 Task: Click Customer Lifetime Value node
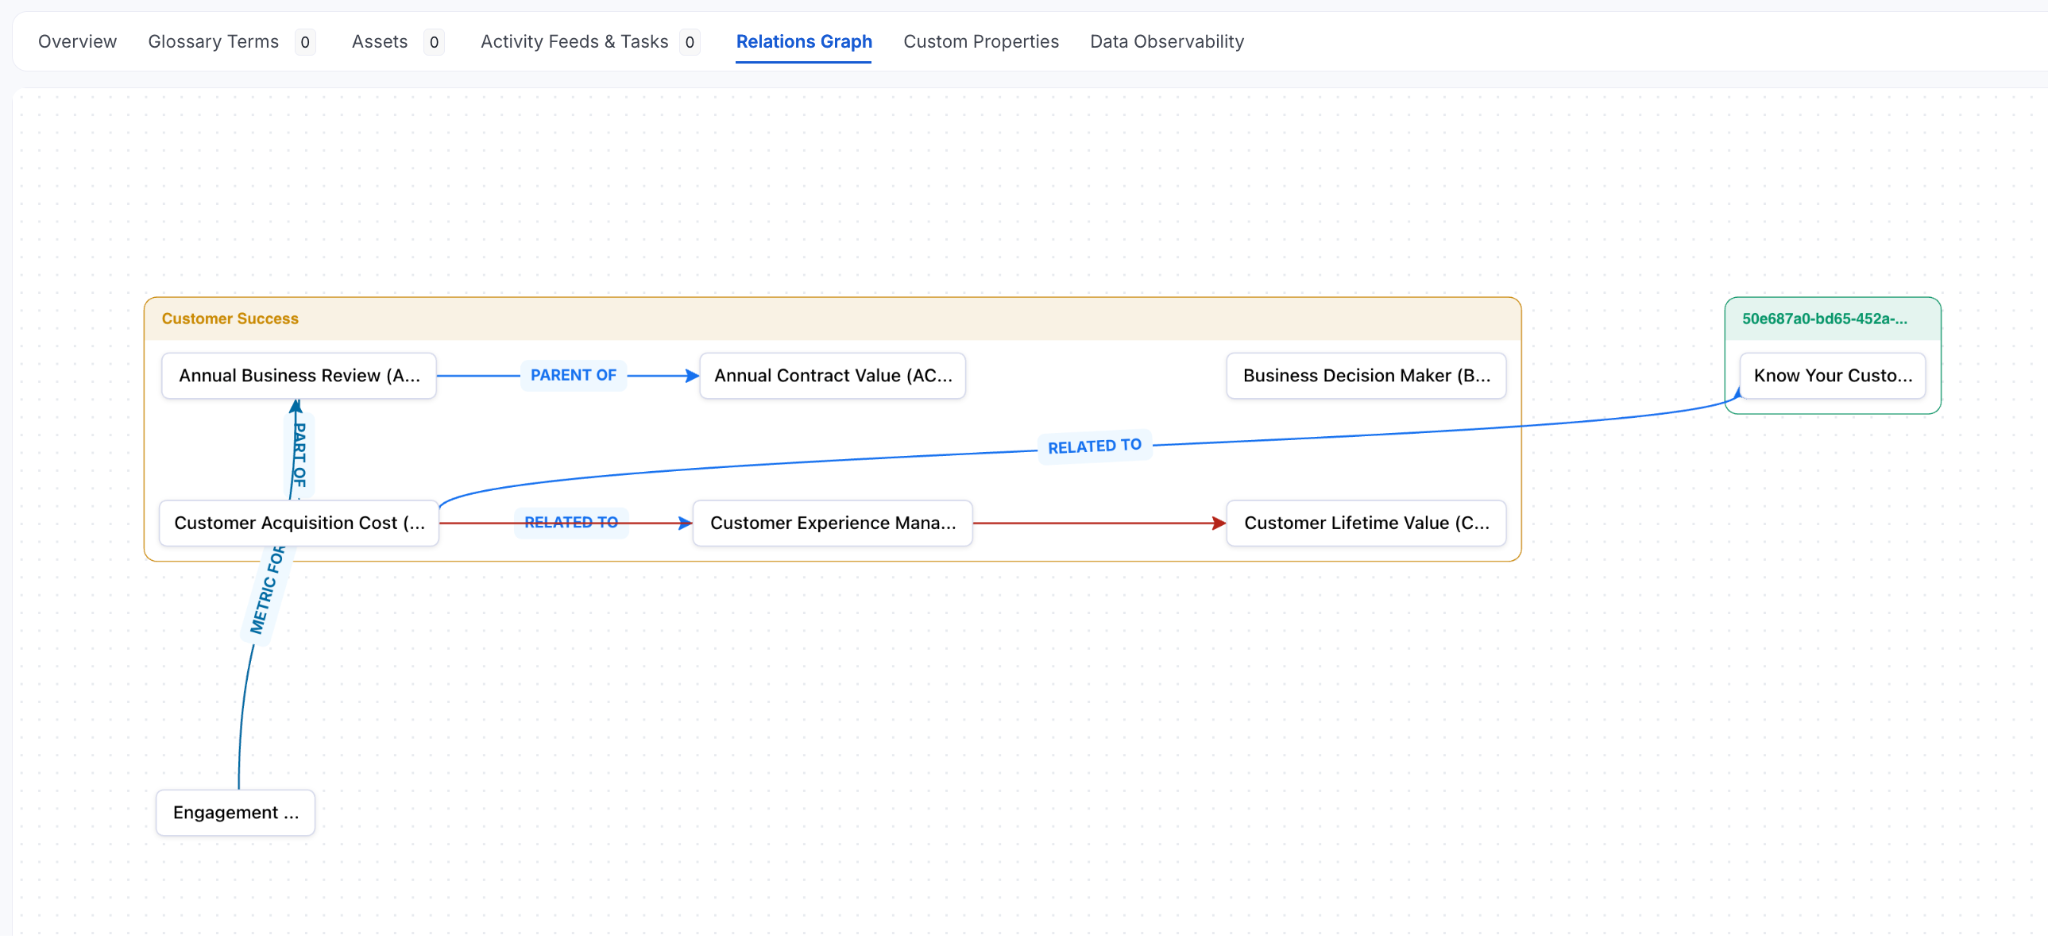pos(1365,523)
